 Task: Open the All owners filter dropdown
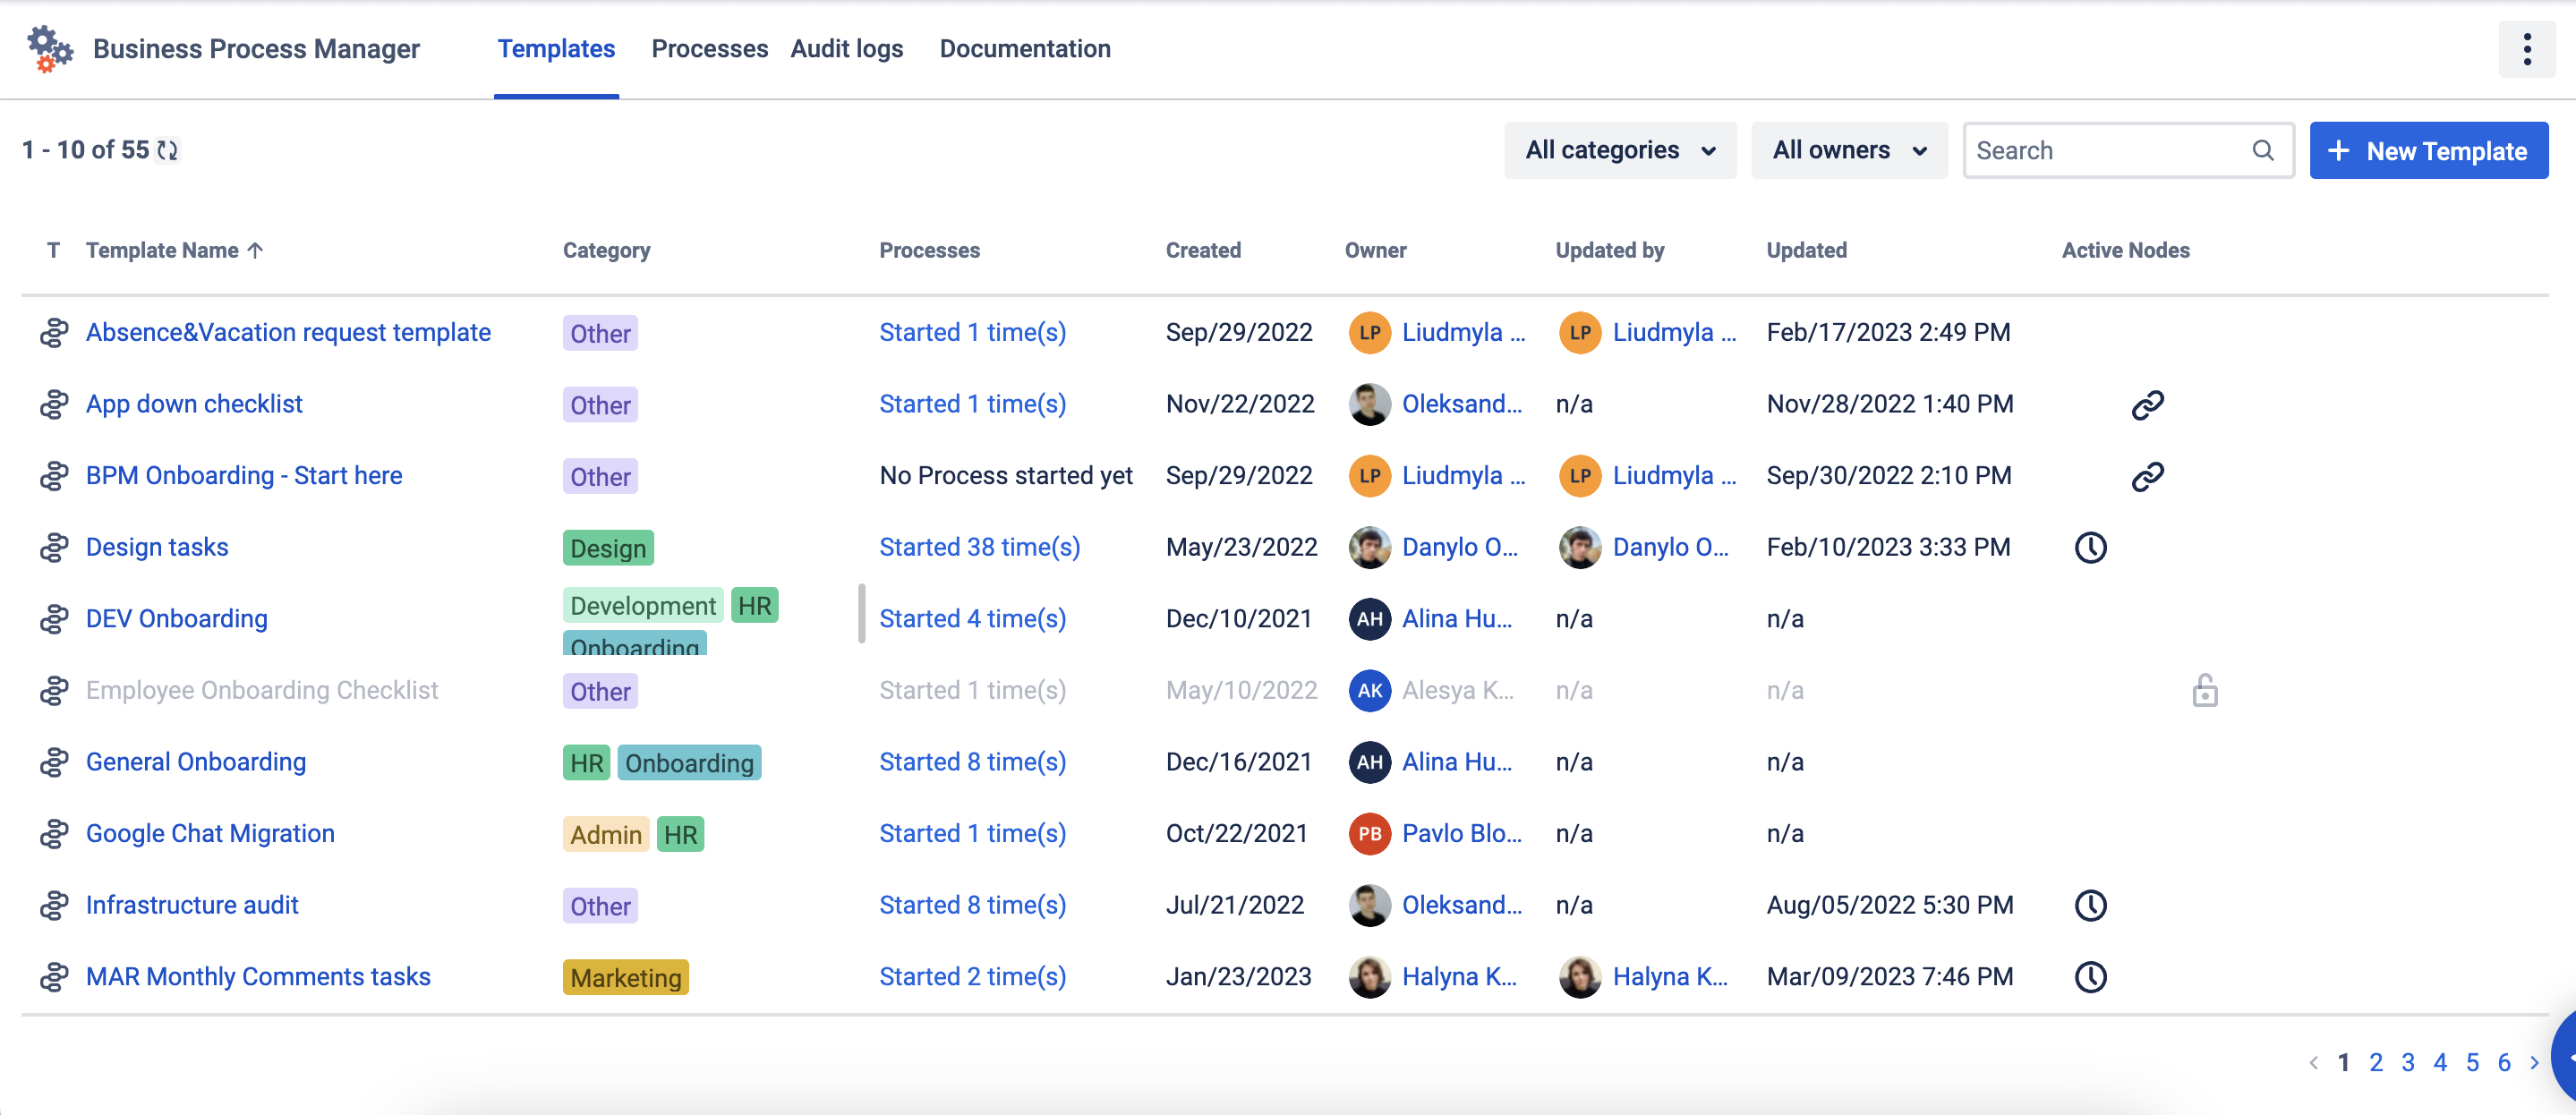(x=1848, y=151)
